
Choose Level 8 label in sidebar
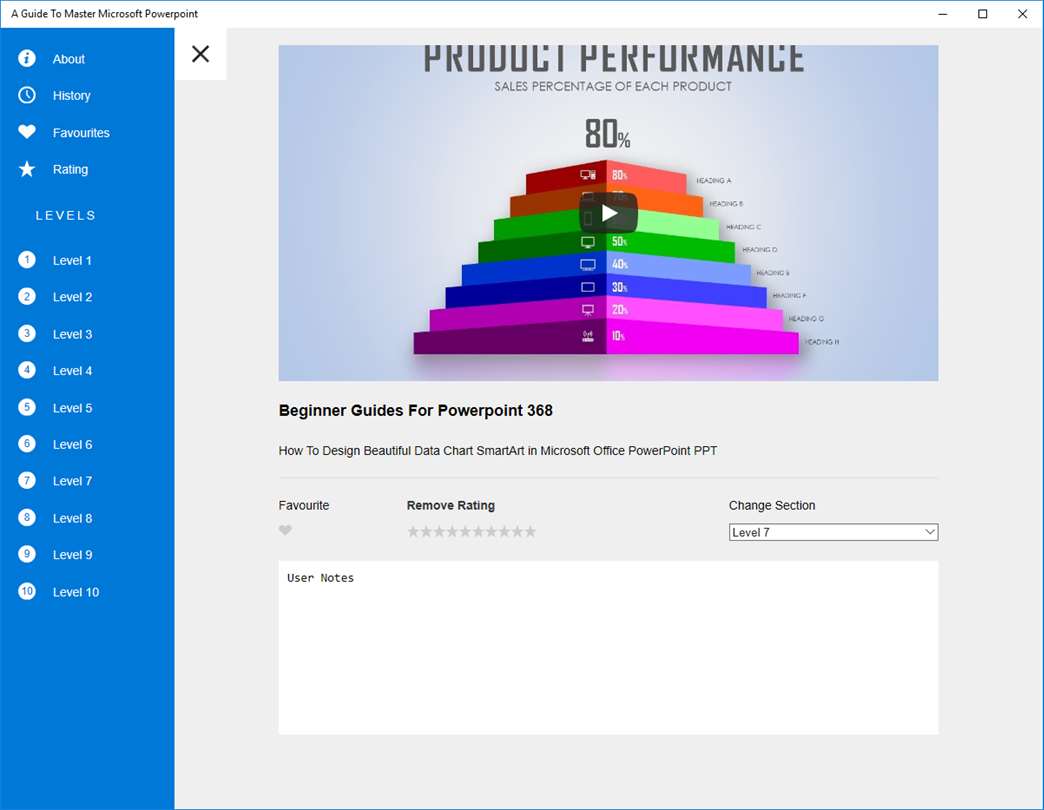tap(73, 518)
